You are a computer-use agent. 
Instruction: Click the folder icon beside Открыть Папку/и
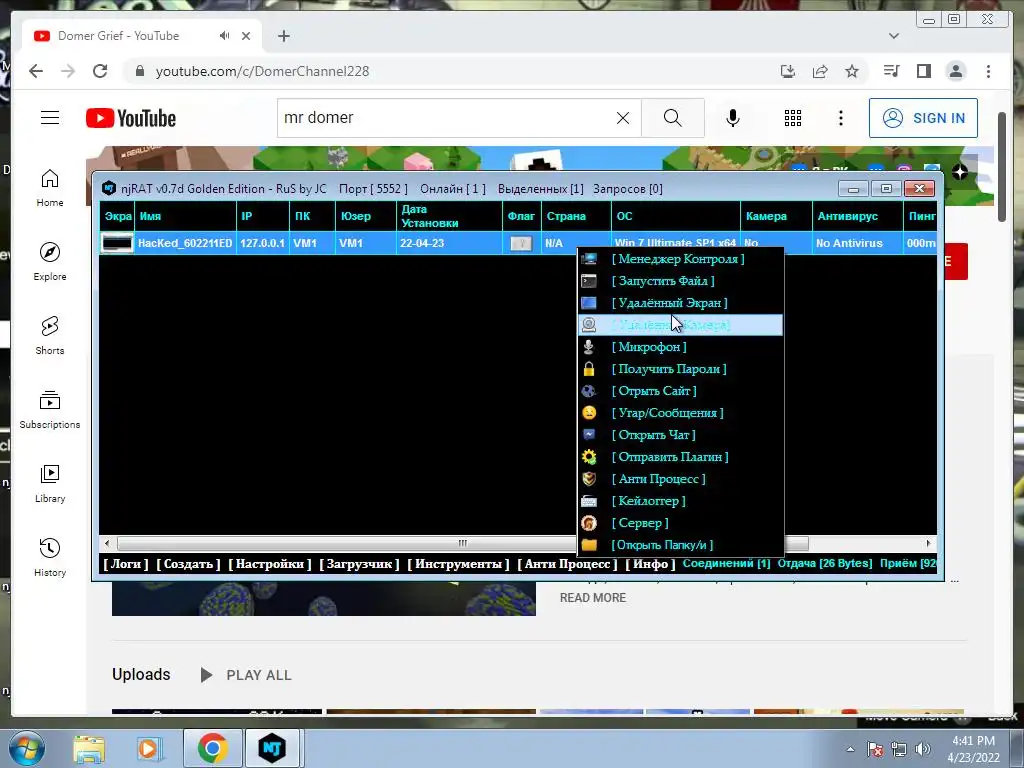[x=589, y=545]
